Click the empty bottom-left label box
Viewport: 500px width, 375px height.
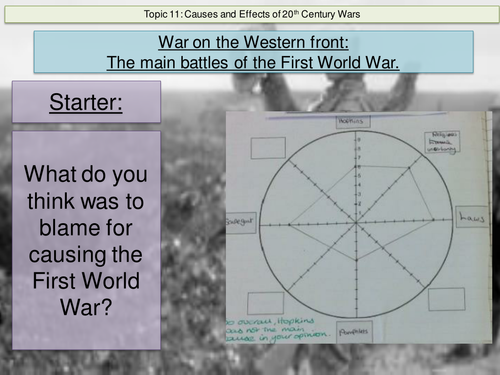coord(266,303)
